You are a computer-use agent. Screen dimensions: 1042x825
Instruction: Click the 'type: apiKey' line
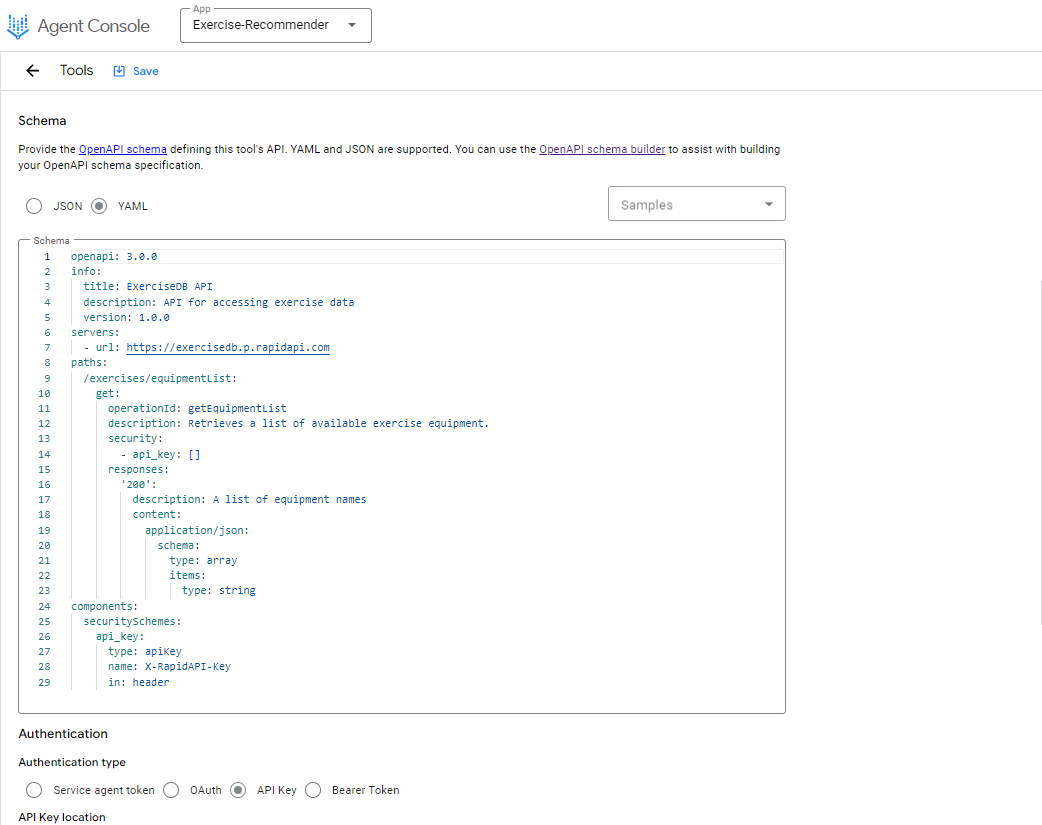pos(145,651)
